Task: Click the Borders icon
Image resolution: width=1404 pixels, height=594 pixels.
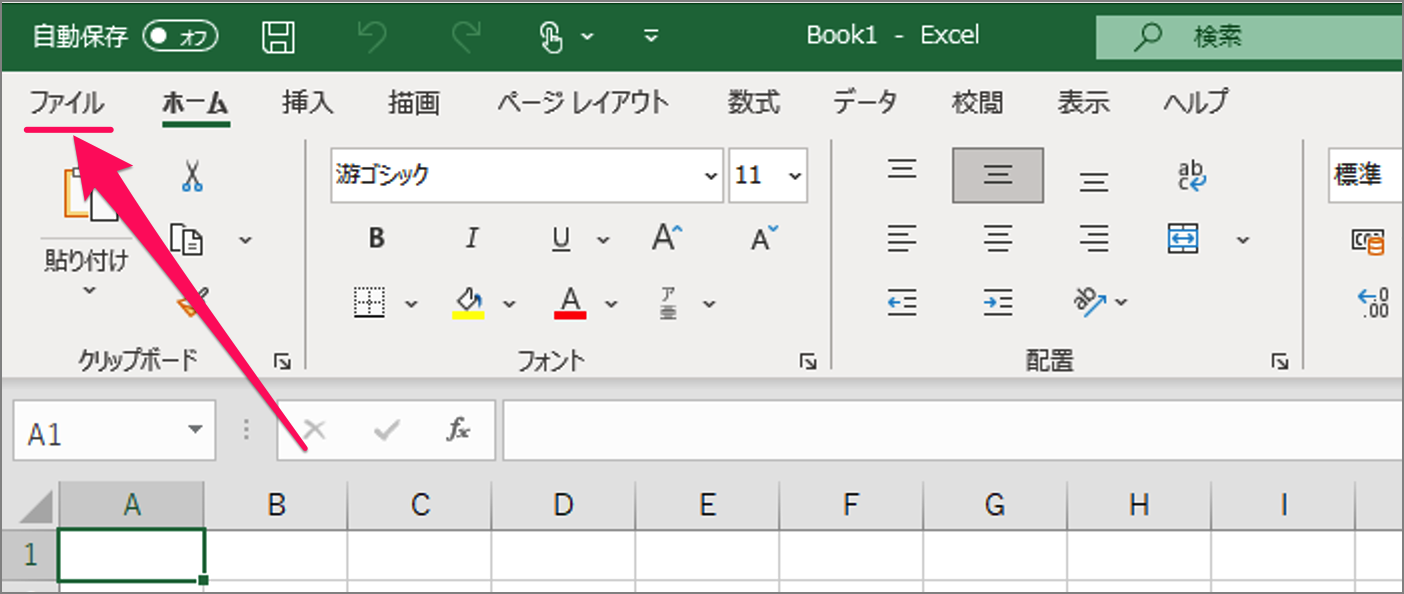Action: click(x=371, y=302)
